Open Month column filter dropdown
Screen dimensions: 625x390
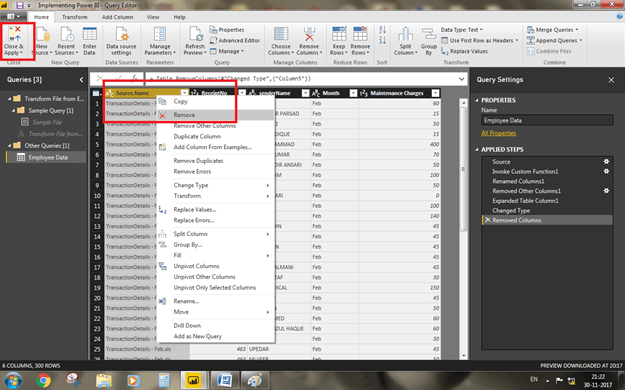coord(353,93)
